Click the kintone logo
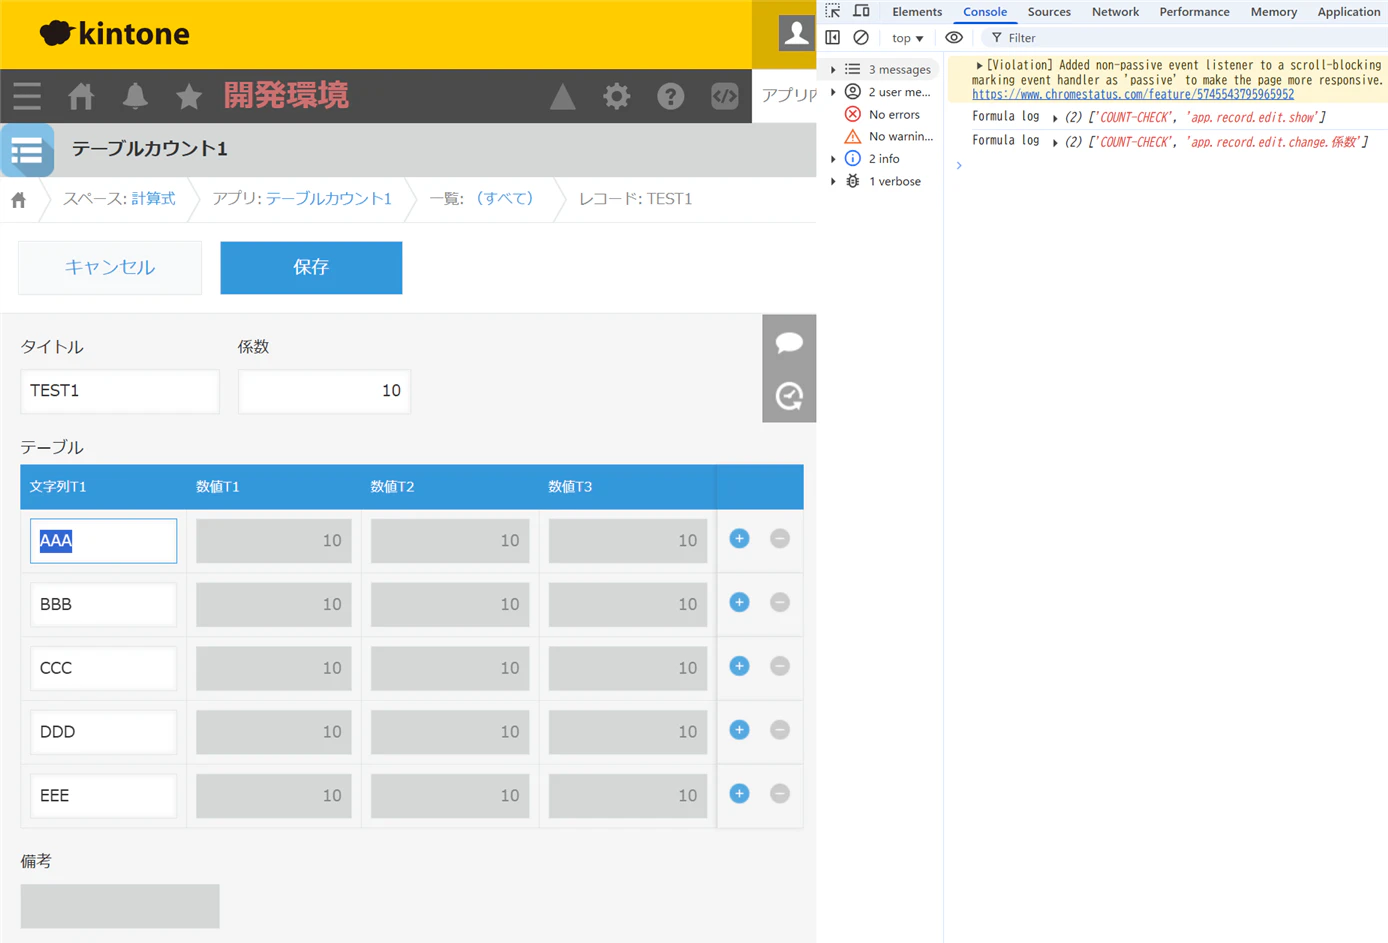 (114, 33)
